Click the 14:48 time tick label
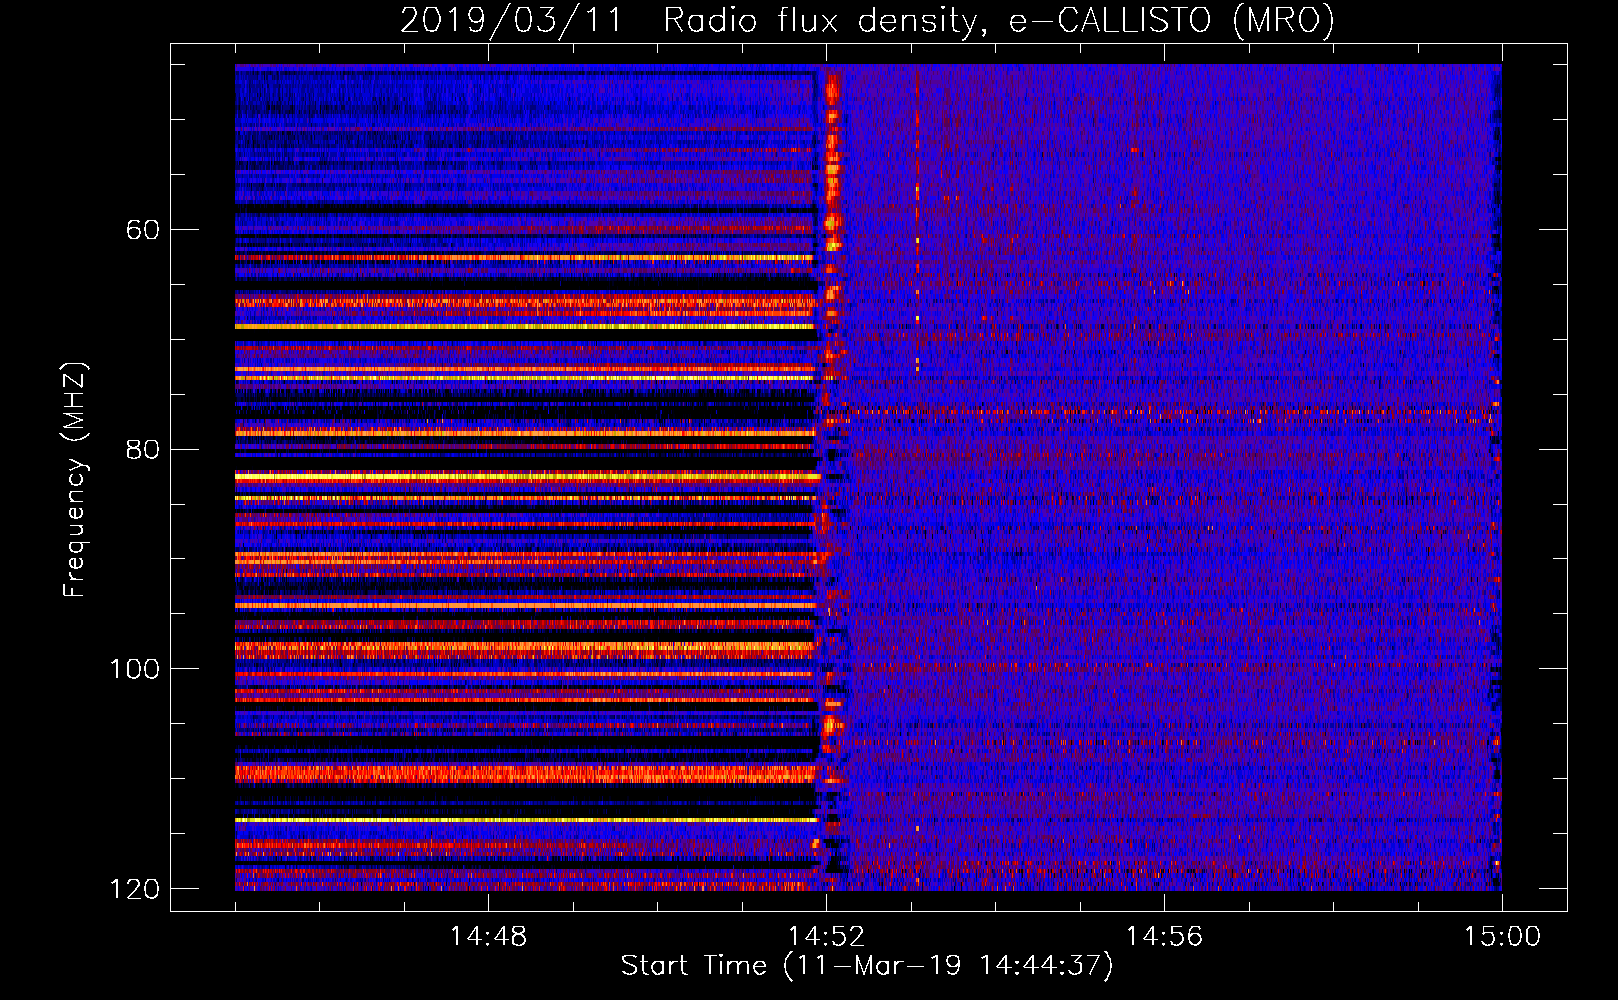Viewport: 1618px width, 1000px height. 488,936
